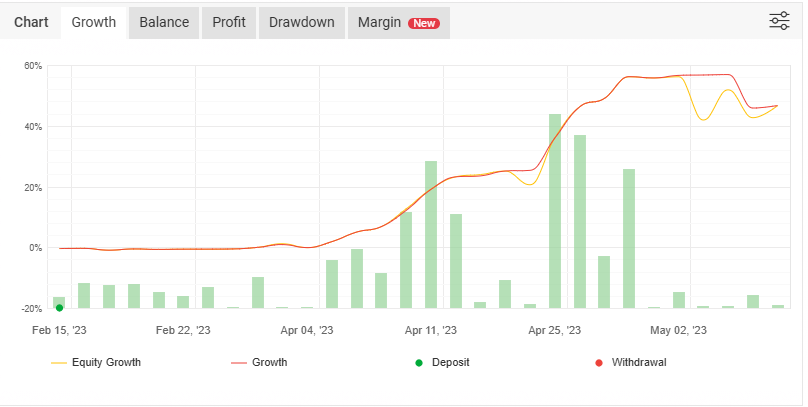808x407 pixels.
Task: Click the last green bar at far right
Action: coord(777,306)
